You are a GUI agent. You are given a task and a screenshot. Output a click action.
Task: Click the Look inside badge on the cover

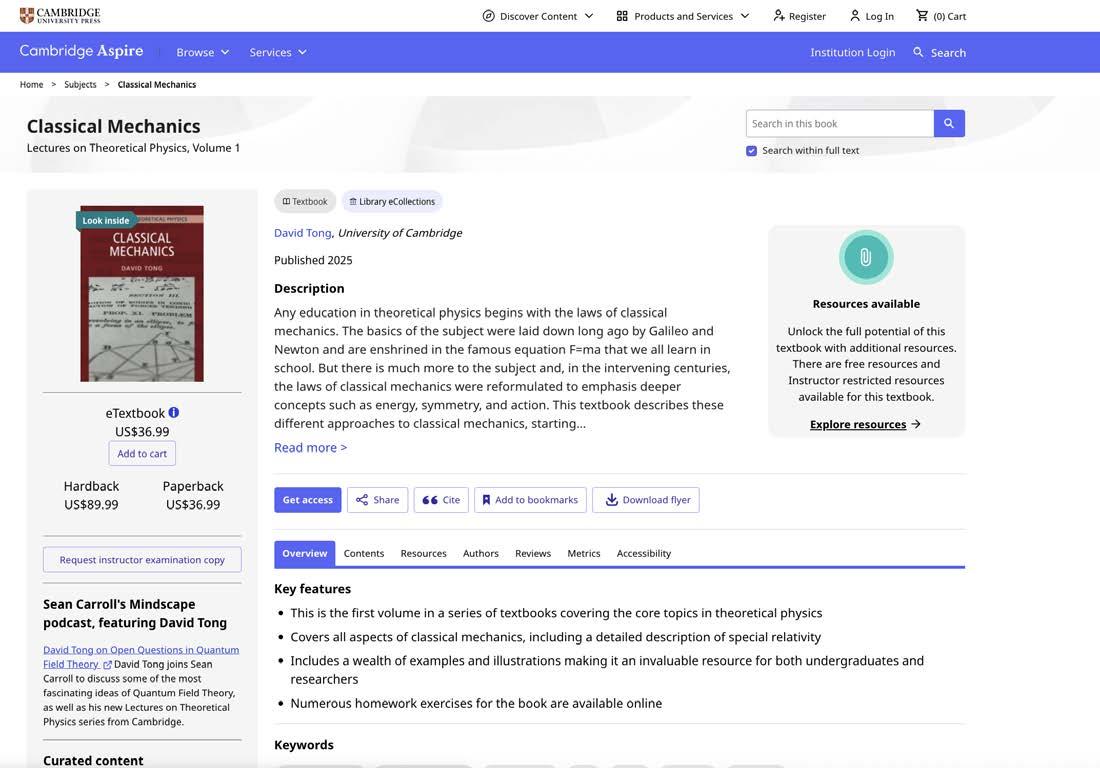point(105,220)
